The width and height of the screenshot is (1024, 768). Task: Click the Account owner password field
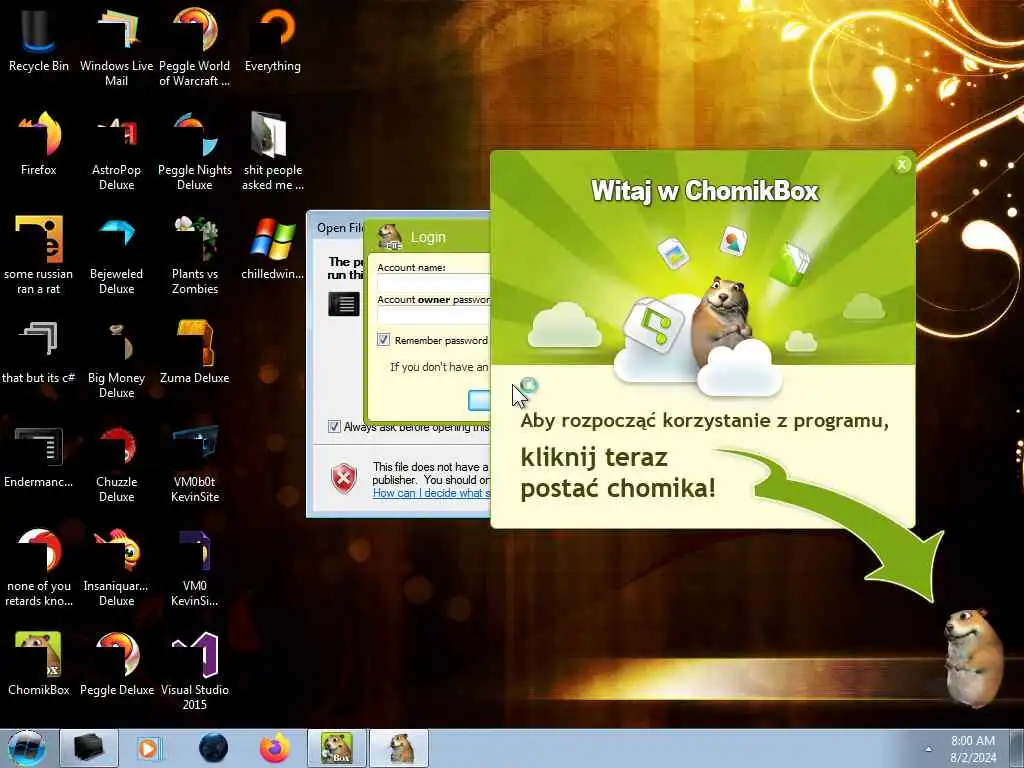(x=434, y=314)
